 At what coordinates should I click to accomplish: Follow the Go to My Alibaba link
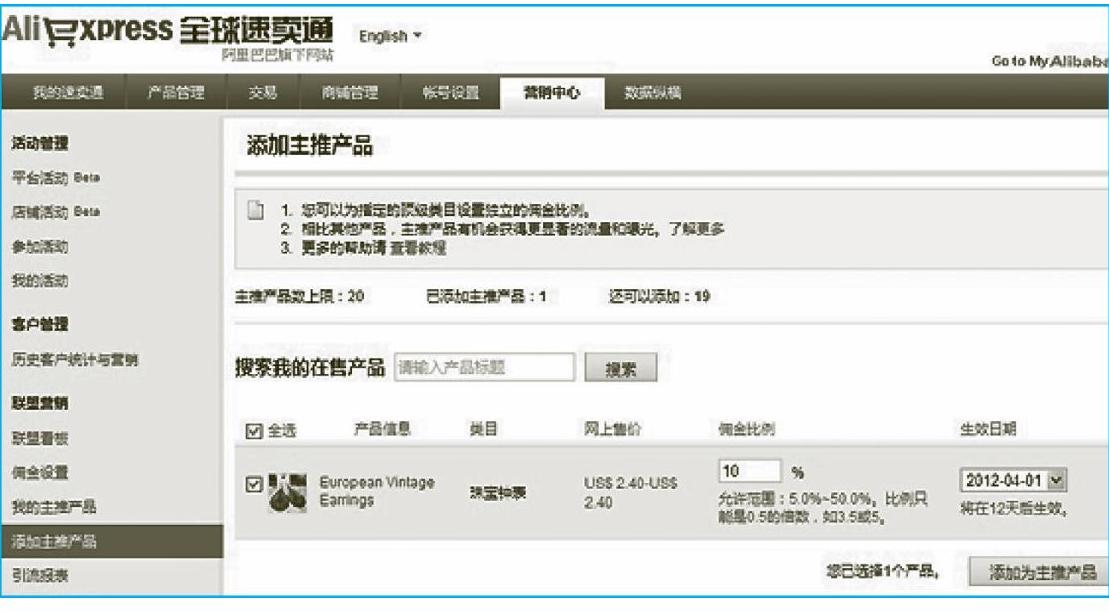point(1050,62)
